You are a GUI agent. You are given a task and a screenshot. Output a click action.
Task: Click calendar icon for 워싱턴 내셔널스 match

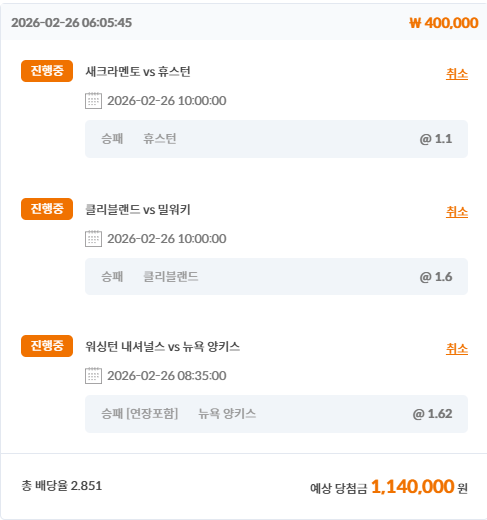(93, 376)
